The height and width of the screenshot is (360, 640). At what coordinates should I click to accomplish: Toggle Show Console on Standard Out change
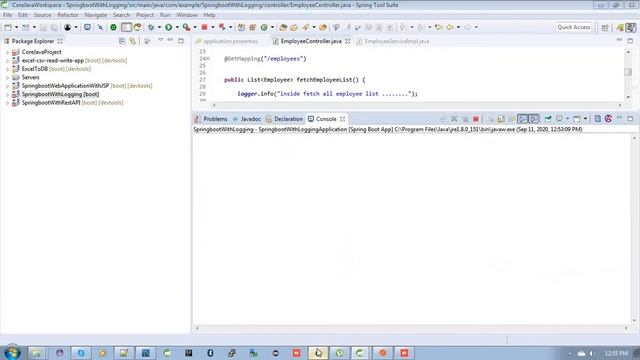tap(523, 119)
